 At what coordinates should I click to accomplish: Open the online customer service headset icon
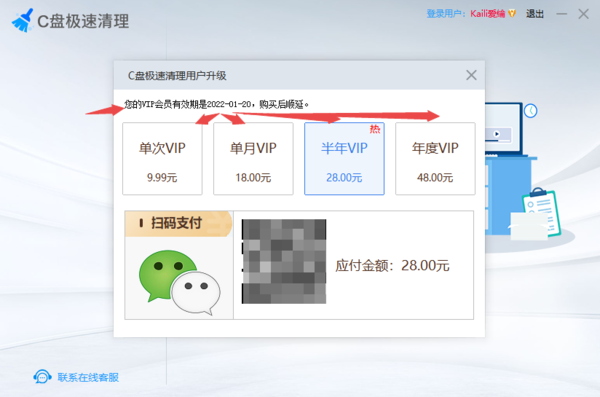coord(42,377)
